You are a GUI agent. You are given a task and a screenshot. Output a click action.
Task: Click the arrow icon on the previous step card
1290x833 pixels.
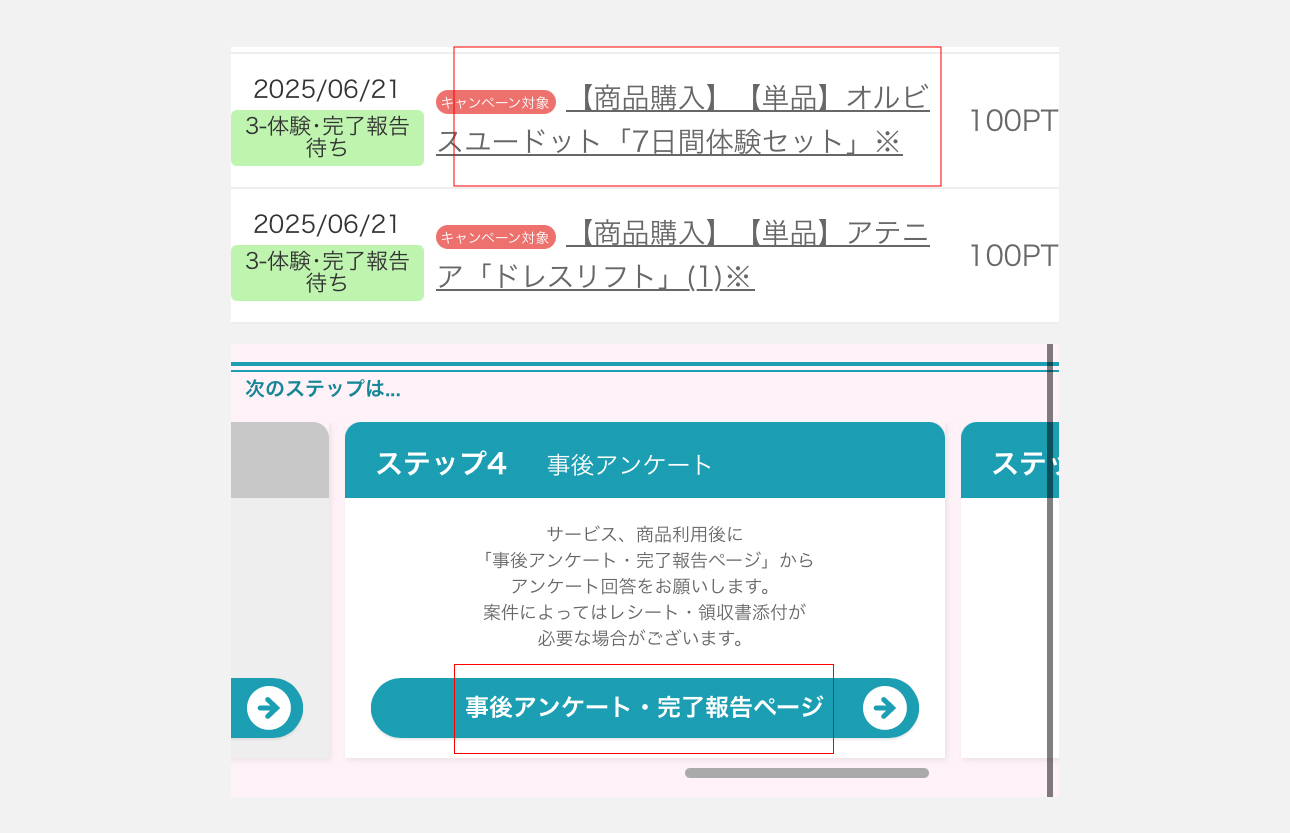pos(268,708)
